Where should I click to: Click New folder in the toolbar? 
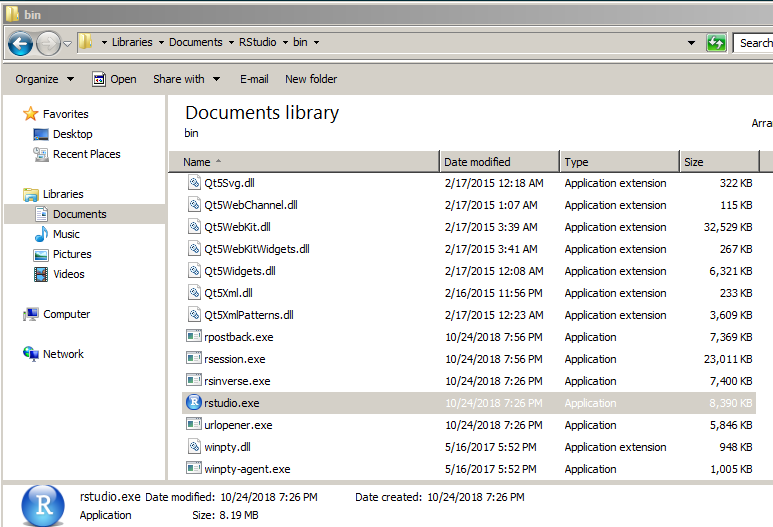coord(311,79)
